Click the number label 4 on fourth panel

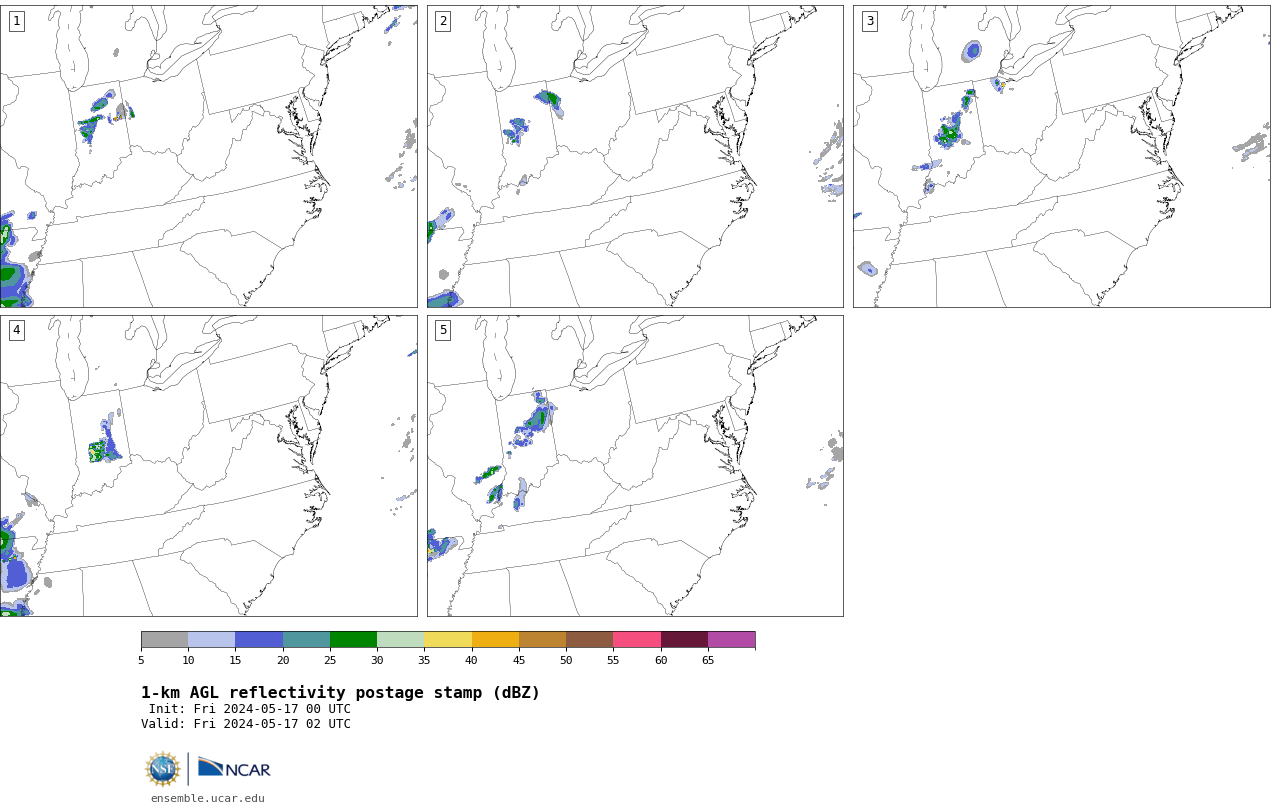click(16, 330)
